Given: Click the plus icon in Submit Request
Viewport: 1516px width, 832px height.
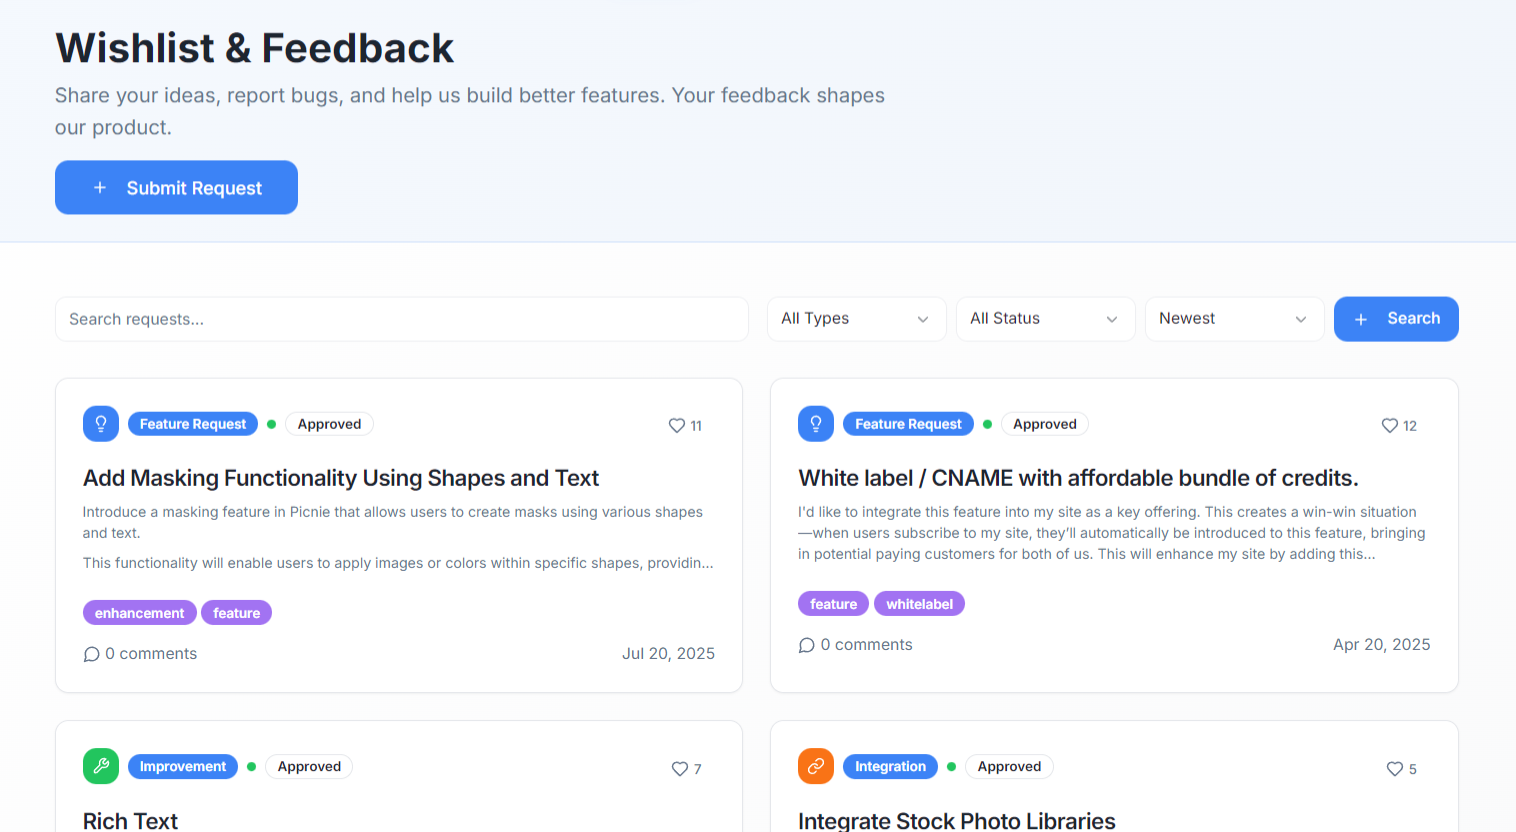Looking at the screenshot, I should click(x=100, y=187).
